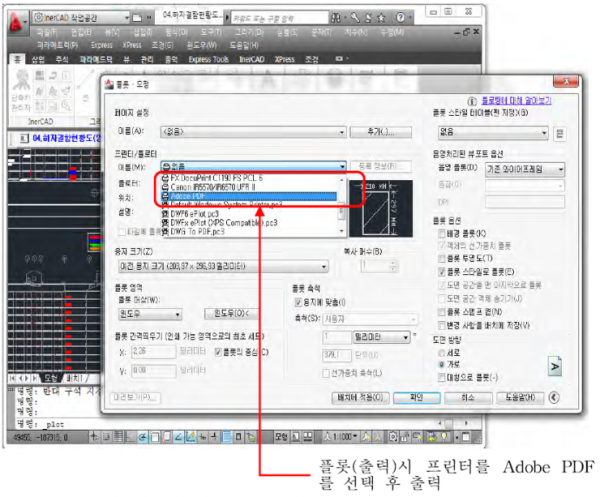Open 플롯 대상(W) 윈도우 dropdown
This screenshot has width=600, height=497.
click(x=150, y=314)
